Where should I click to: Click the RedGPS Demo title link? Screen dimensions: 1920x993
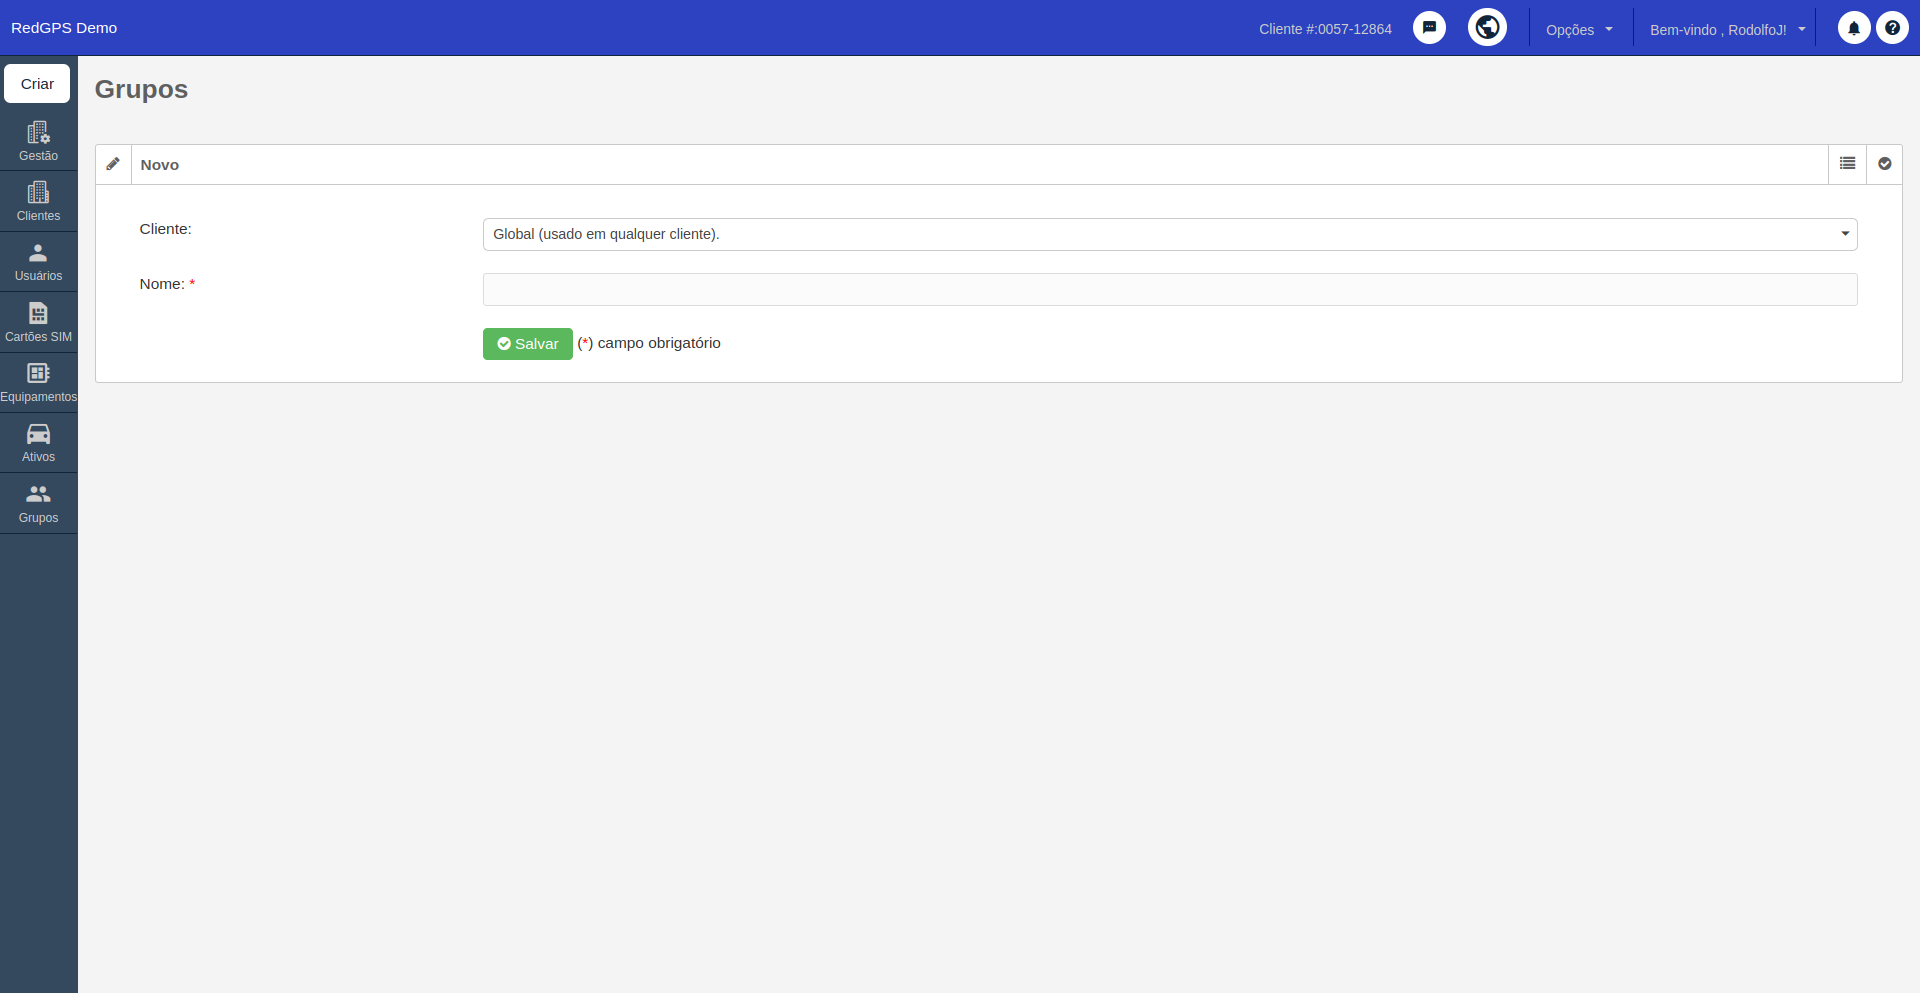(x=64, y=28)
